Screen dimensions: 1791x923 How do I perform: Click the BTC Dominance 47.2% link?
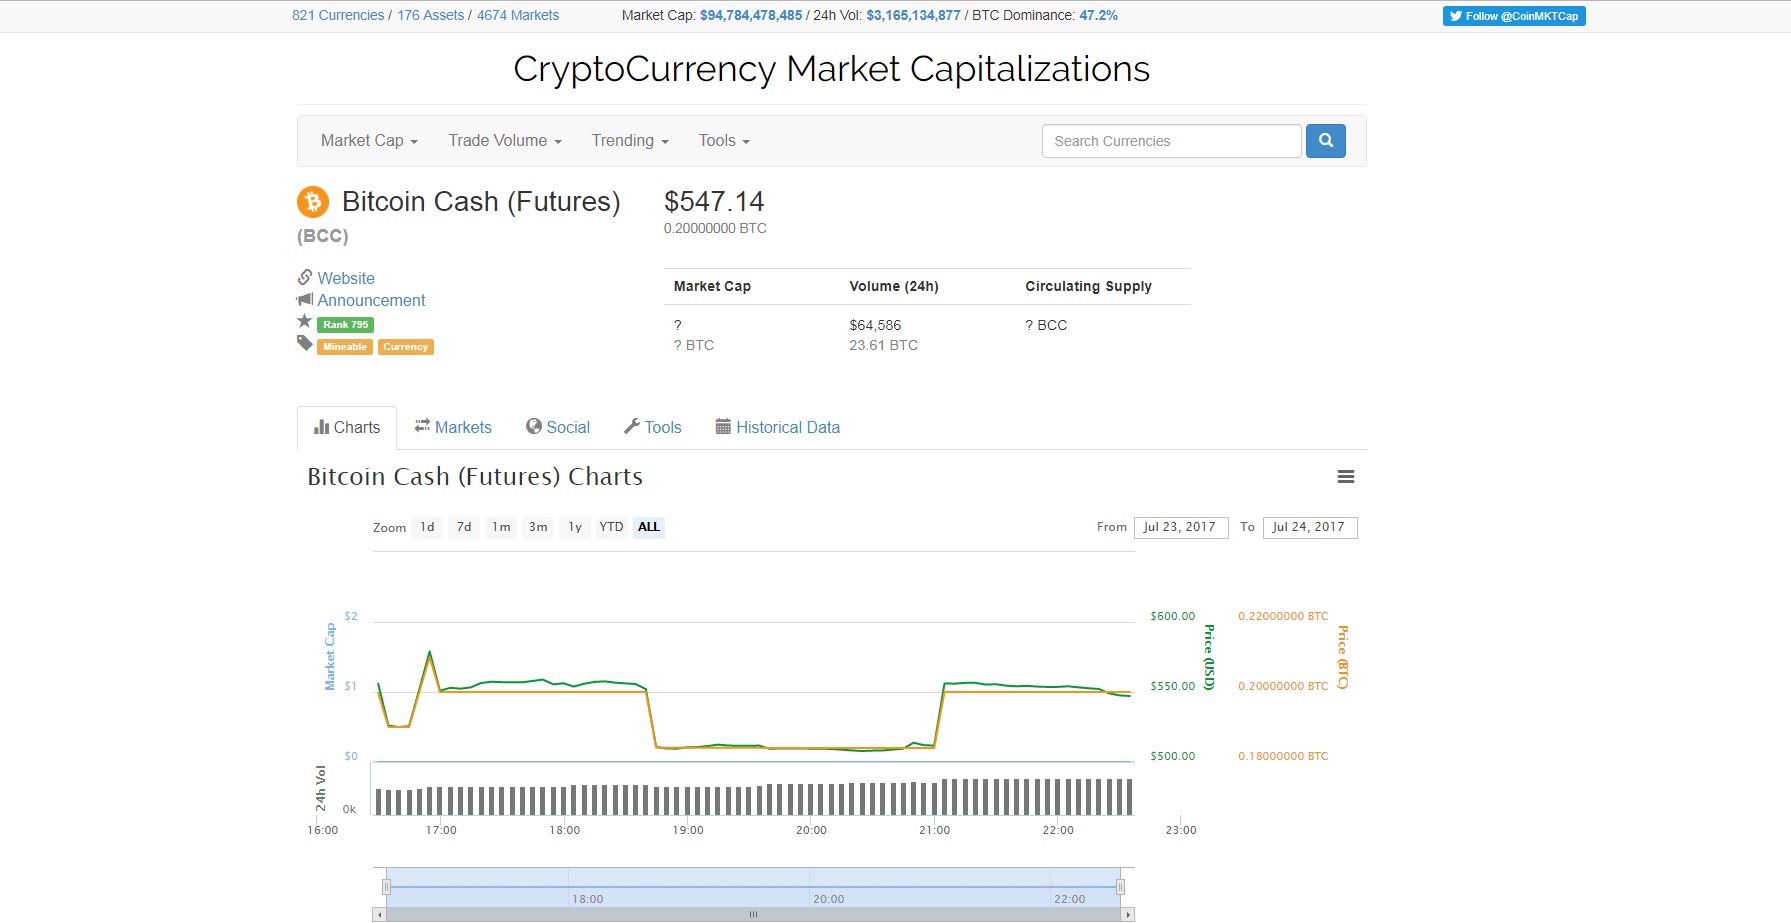[1098, 15]
